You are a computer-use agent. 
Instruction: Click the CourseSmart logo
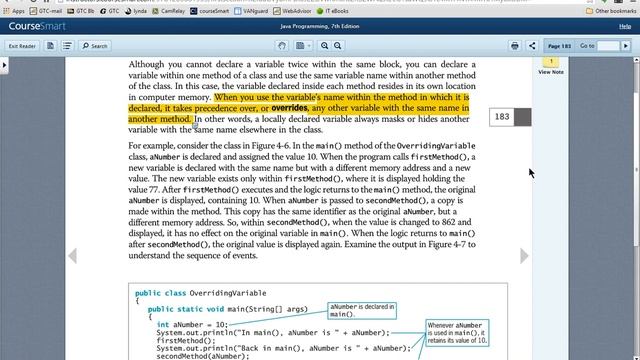click(x=37, y=26)
